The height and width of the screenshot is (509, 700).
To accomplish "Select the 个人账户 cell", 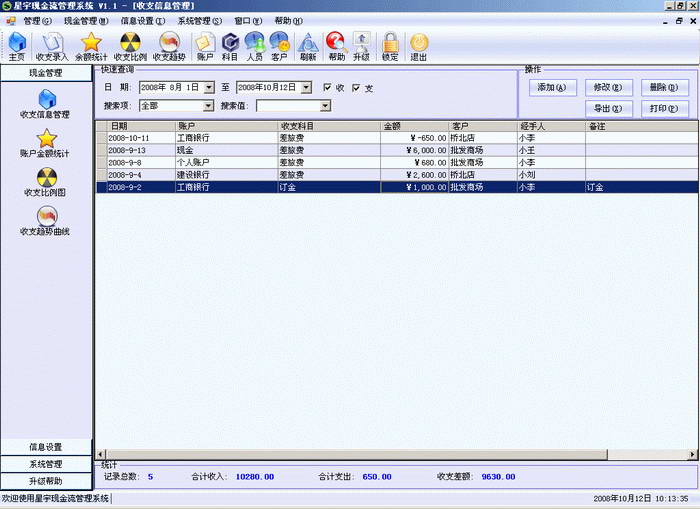I will click(x=226, y=163).
